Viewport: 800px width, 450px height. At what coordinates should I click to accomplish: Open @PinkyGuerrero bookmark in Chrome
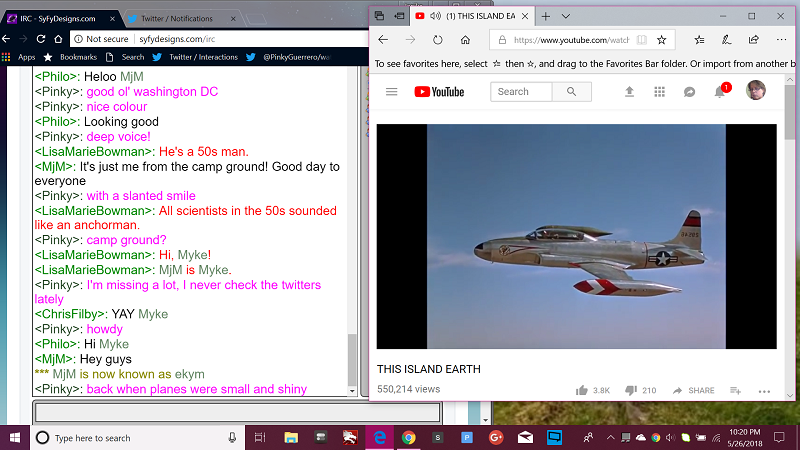[289, 57]
